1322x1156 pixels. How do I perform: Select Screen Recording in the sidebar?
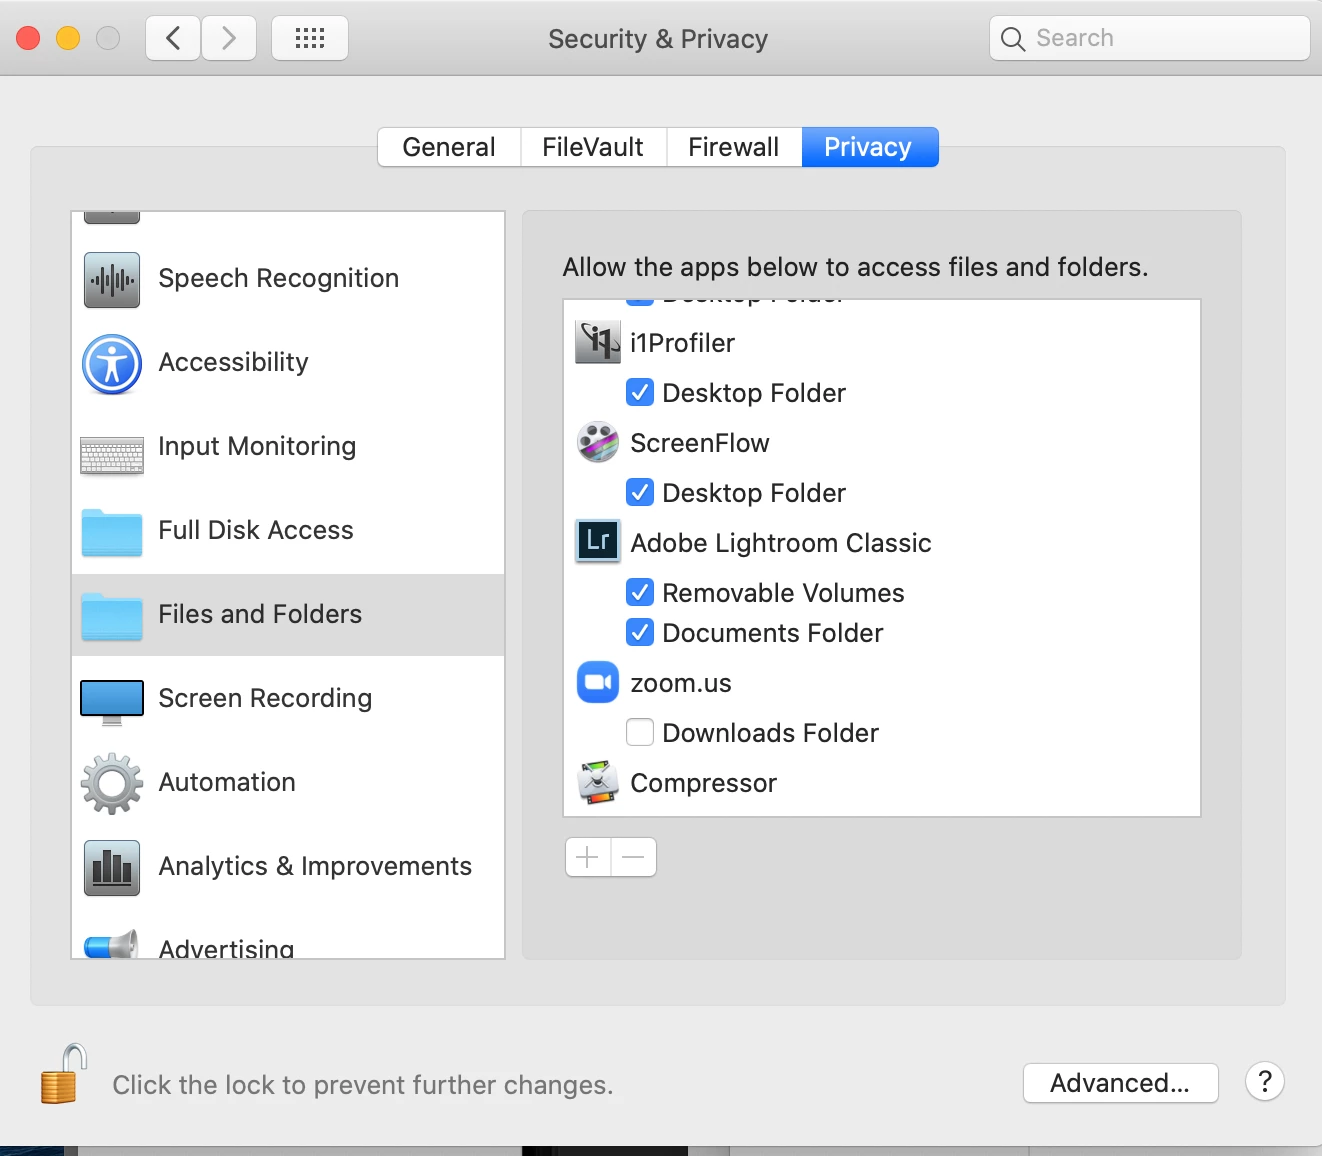pyautogui.click(x=288, y=699)
